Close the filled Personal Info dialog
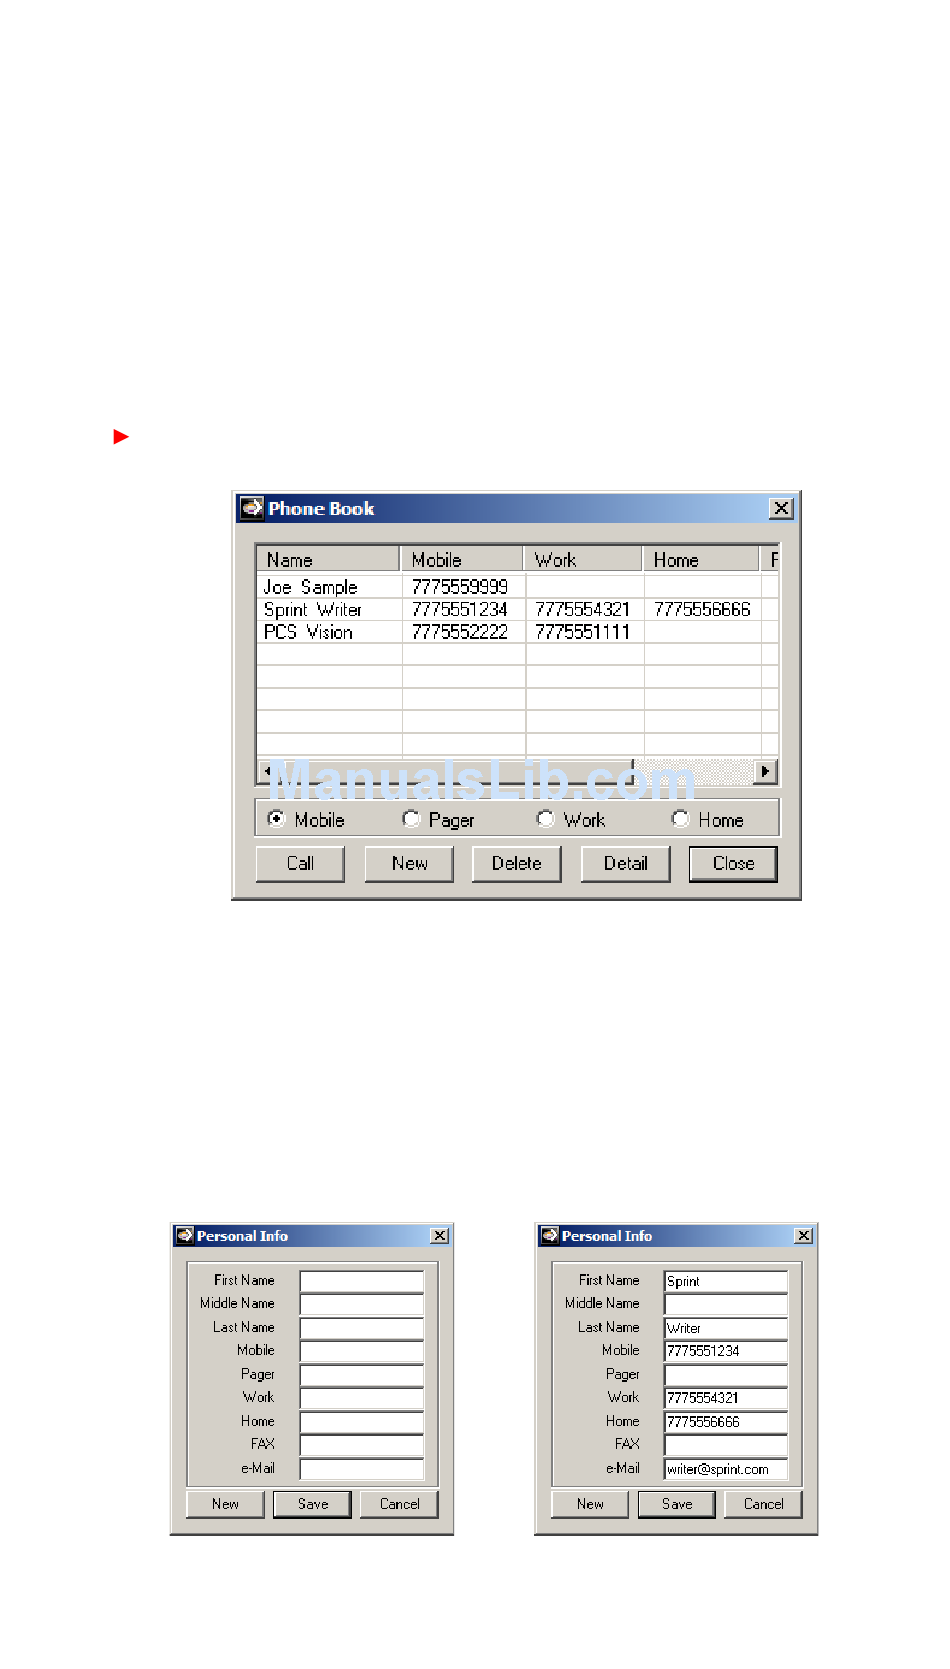This screenshot has height=1669, width=950. [803, 1236]
